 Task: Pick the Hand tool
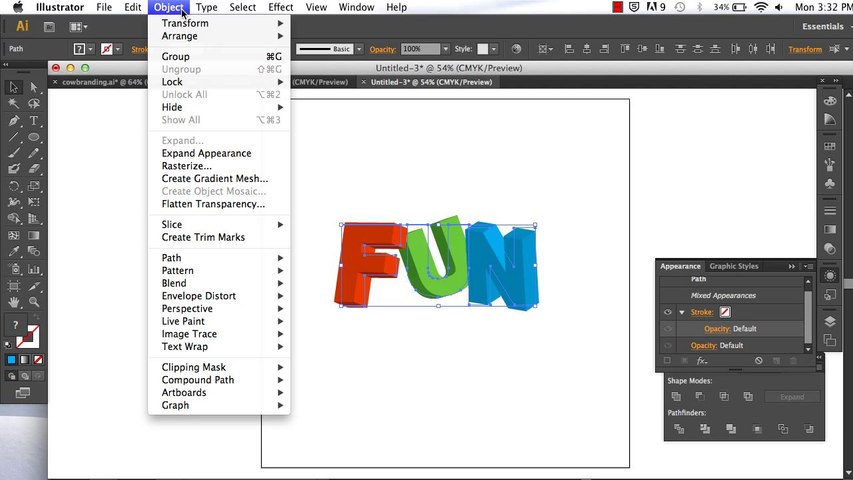[x=14, y=301]
